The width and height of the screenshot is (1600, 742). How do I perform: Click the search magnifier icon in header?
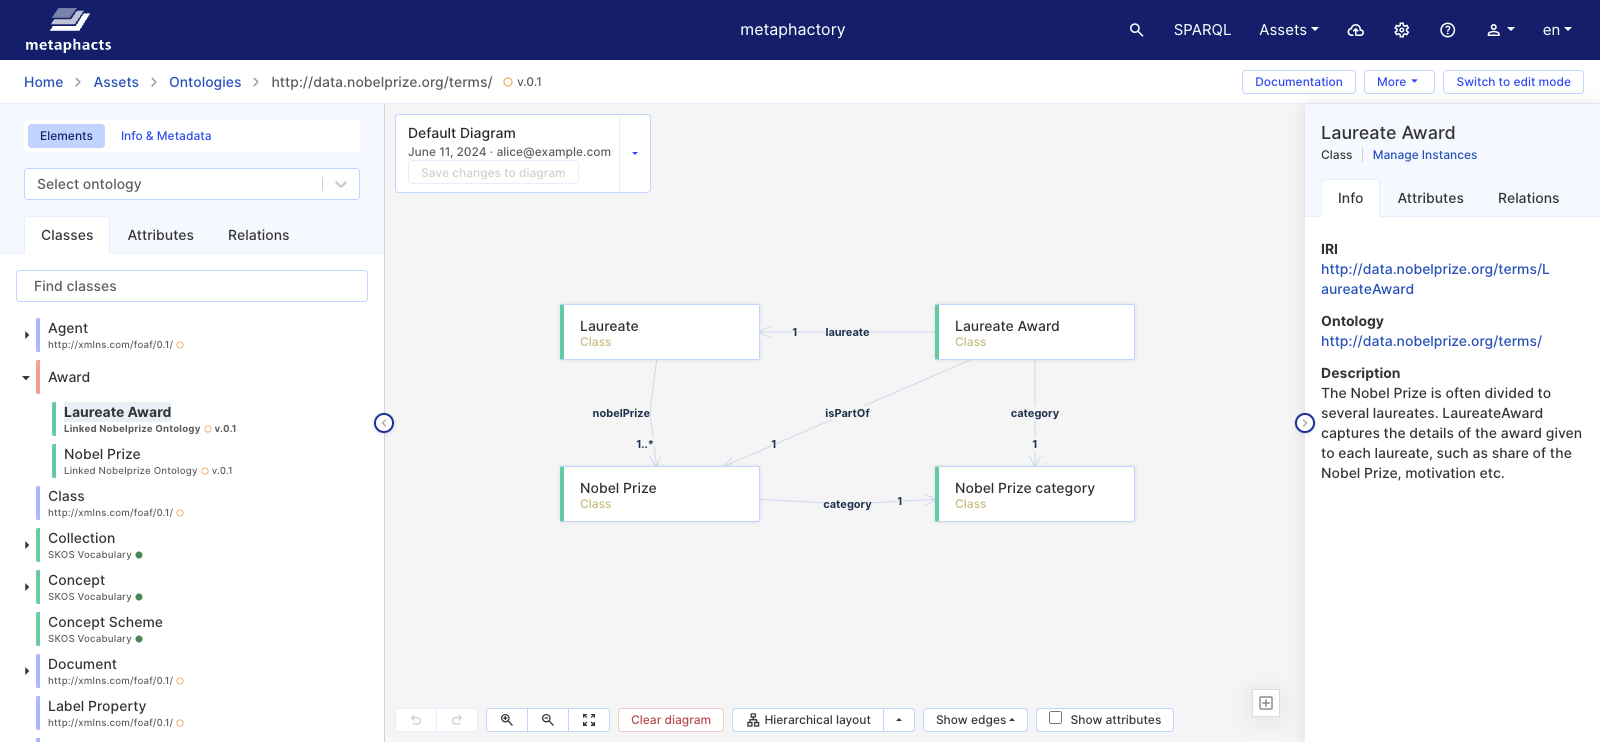click(1136, 30)
